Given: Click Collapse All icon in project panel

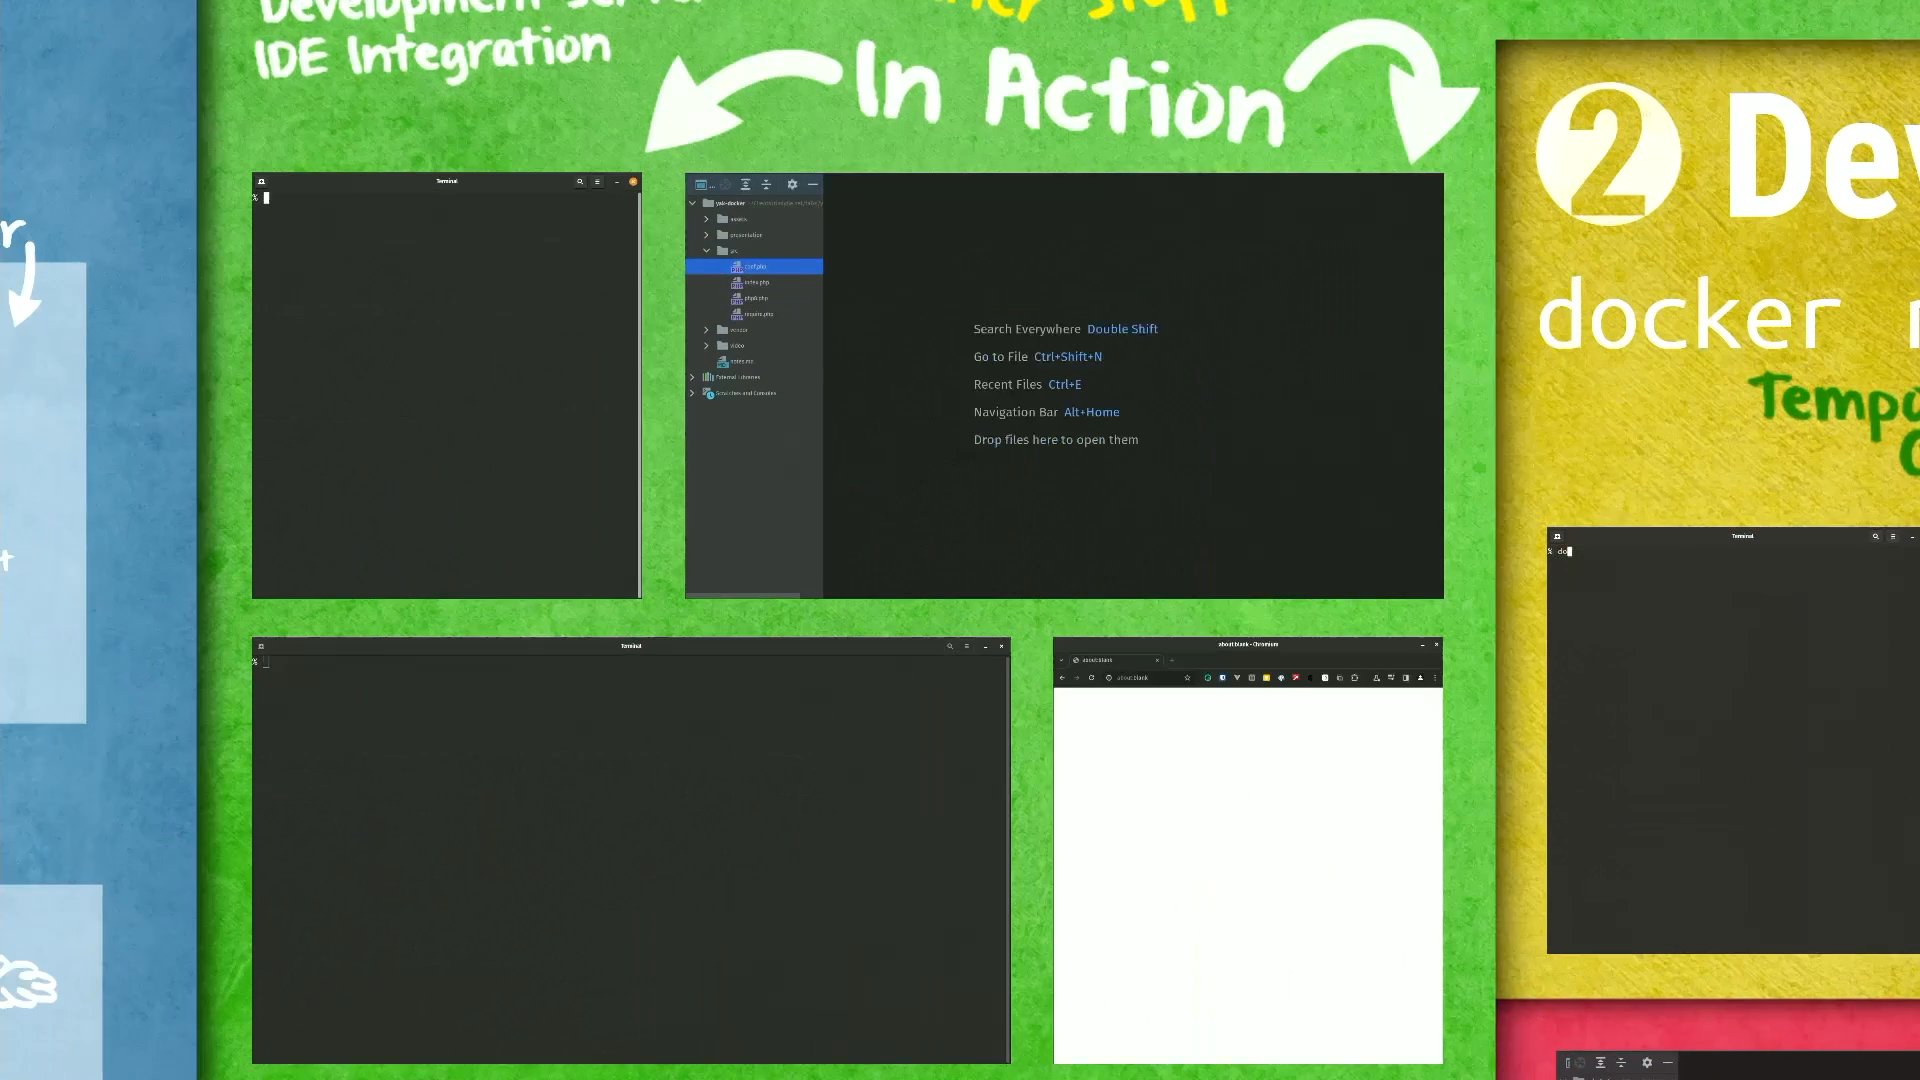Looking at the screenshot, I should tap(767, 185).
